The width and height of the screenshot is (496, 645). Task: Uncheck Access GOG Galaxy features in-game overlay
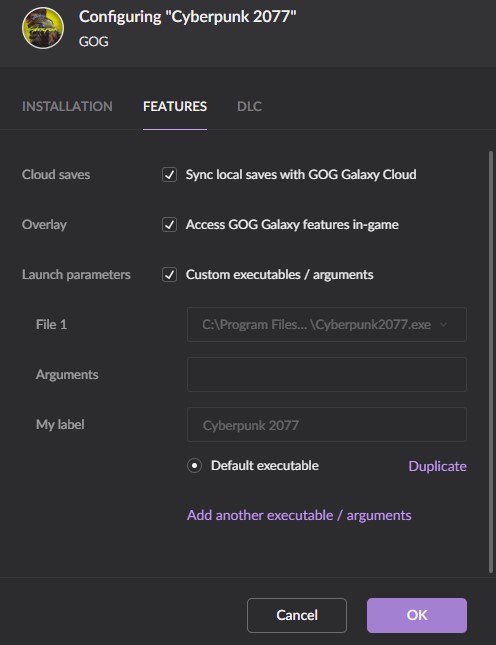(169, 225)
